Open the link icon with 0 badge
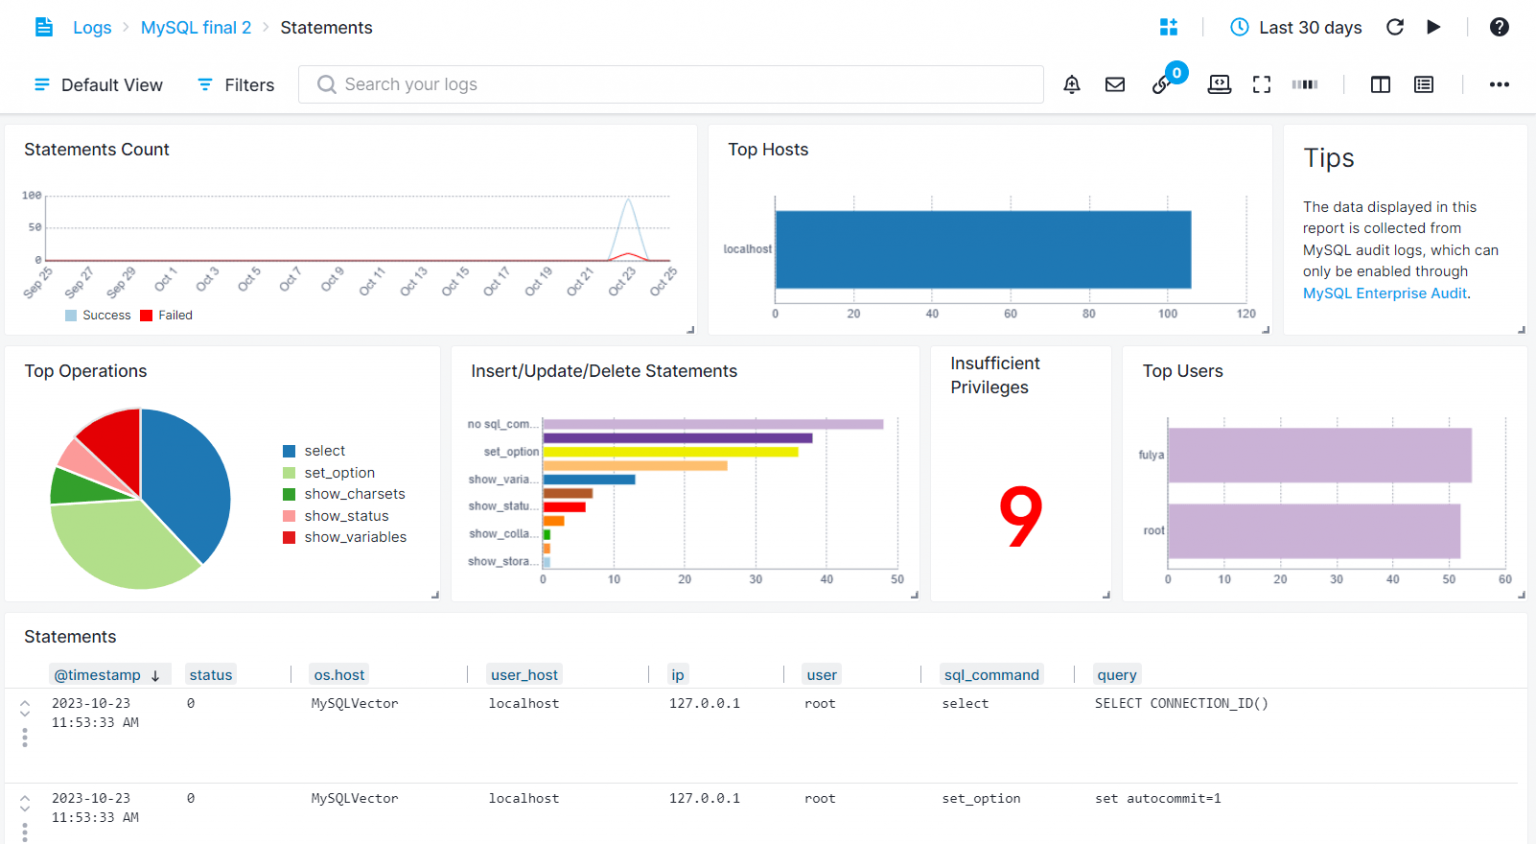1536x844 pixels. tap(1163, 84)
